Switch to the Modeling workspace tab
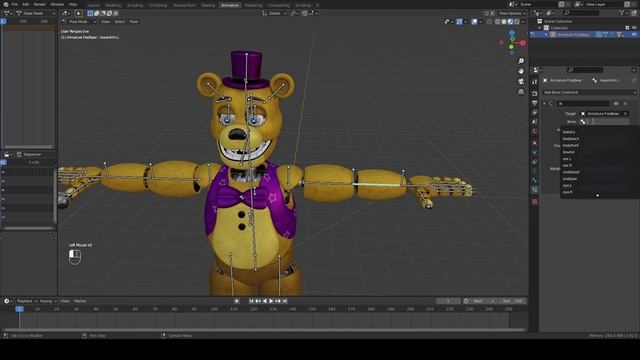Screen dimensions: 640x360 pyautogui.click(x=113, y=5)
